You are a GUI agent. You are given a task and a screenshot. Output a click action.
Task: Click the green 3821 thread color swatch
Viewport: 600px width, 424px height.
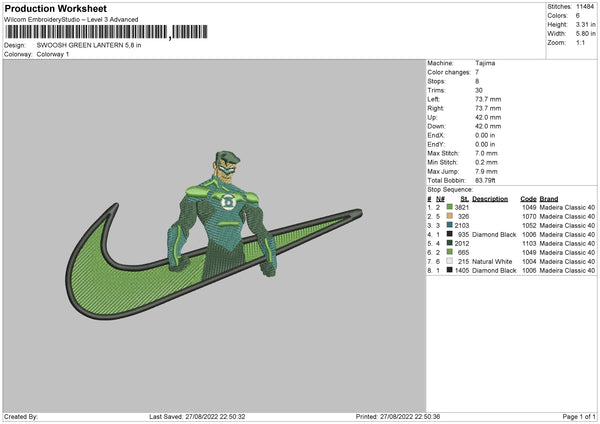(449, 206)
